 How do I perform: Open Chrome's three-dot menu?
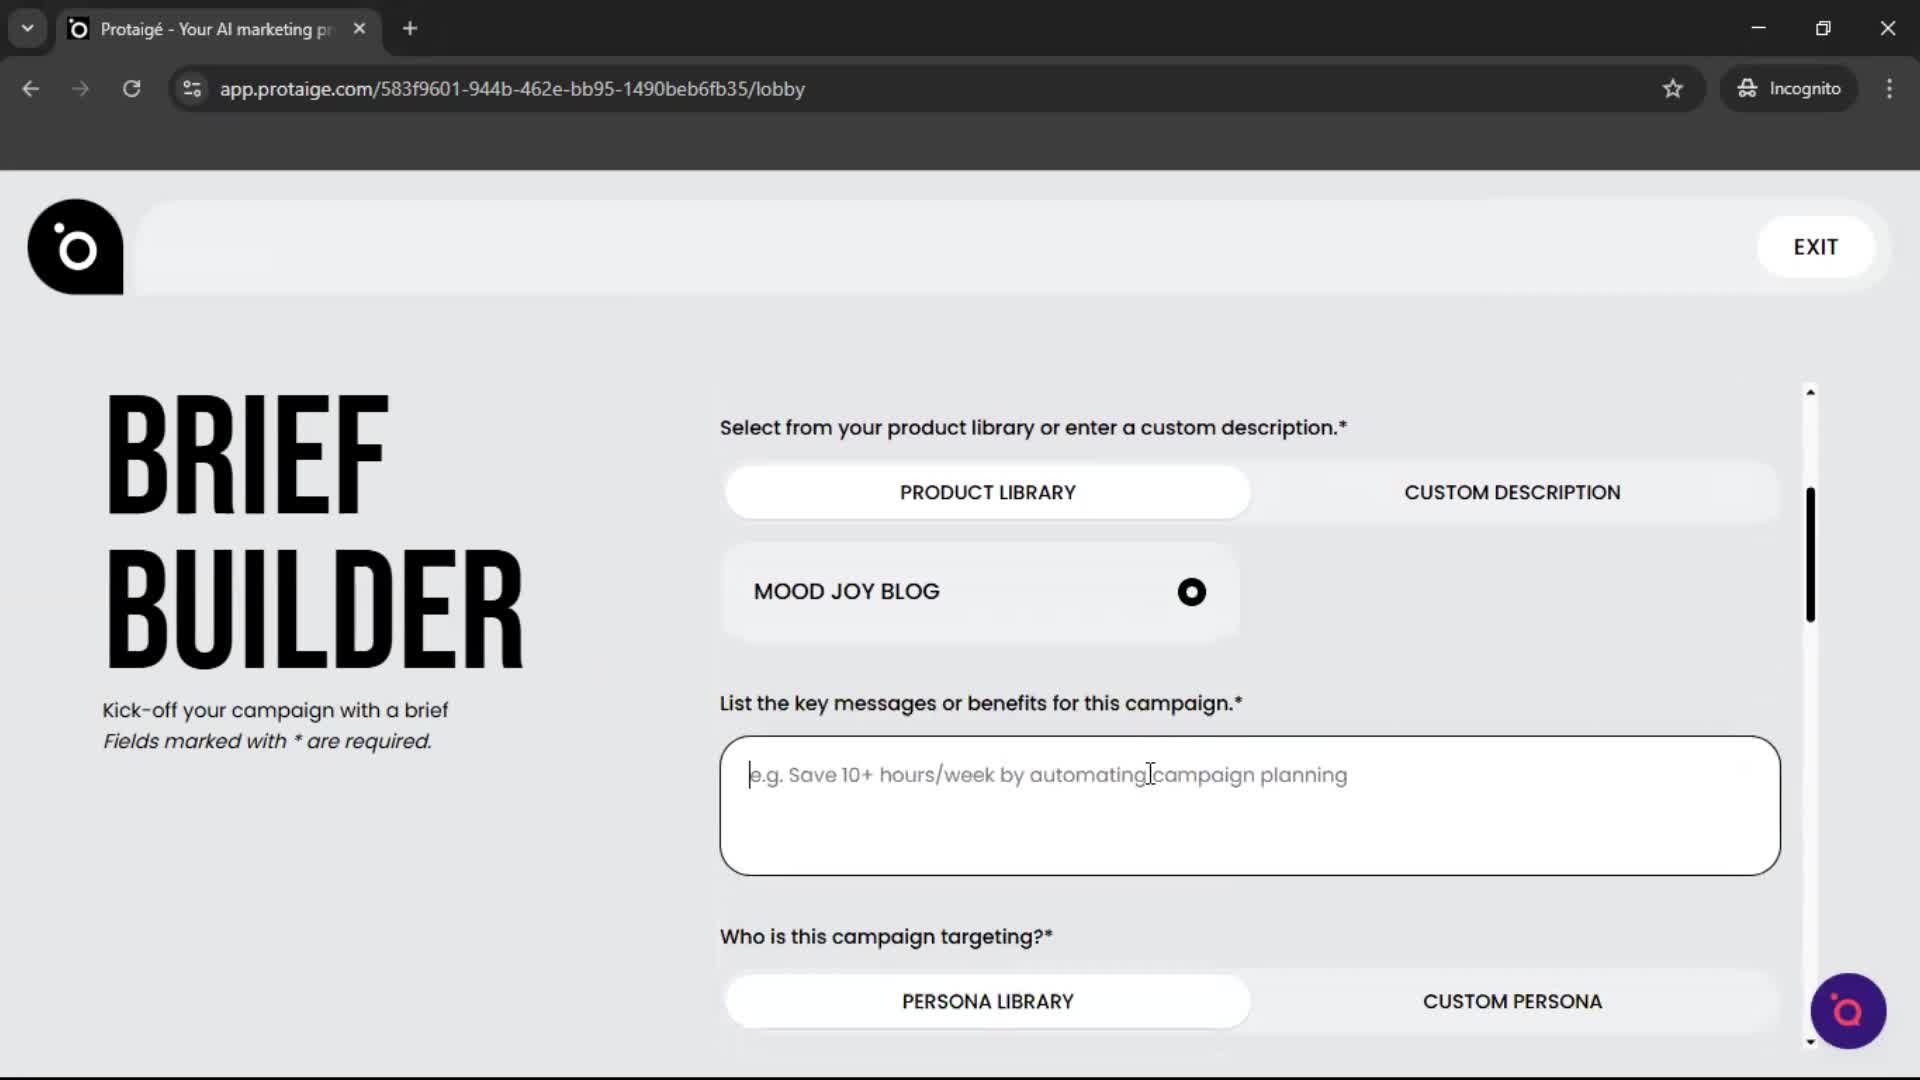tap(1889, 88)
